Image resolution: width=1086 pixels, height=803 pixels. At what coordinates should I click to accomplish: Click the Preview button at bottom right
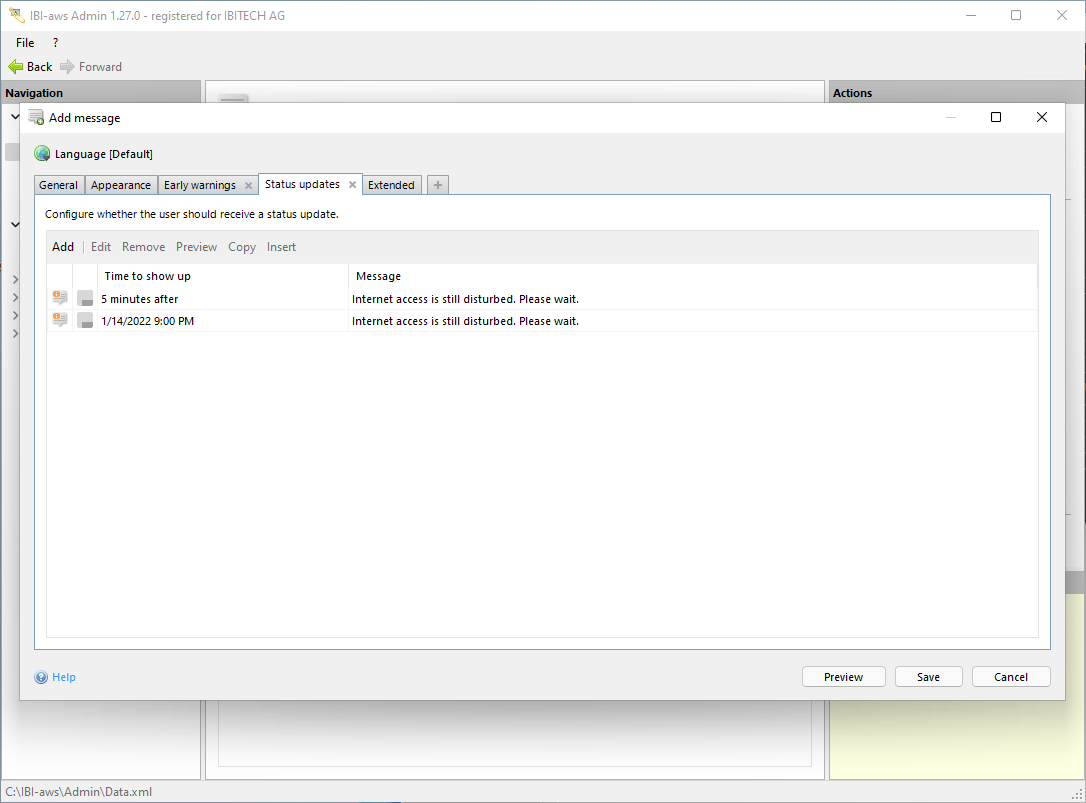[x=844, y=677]
